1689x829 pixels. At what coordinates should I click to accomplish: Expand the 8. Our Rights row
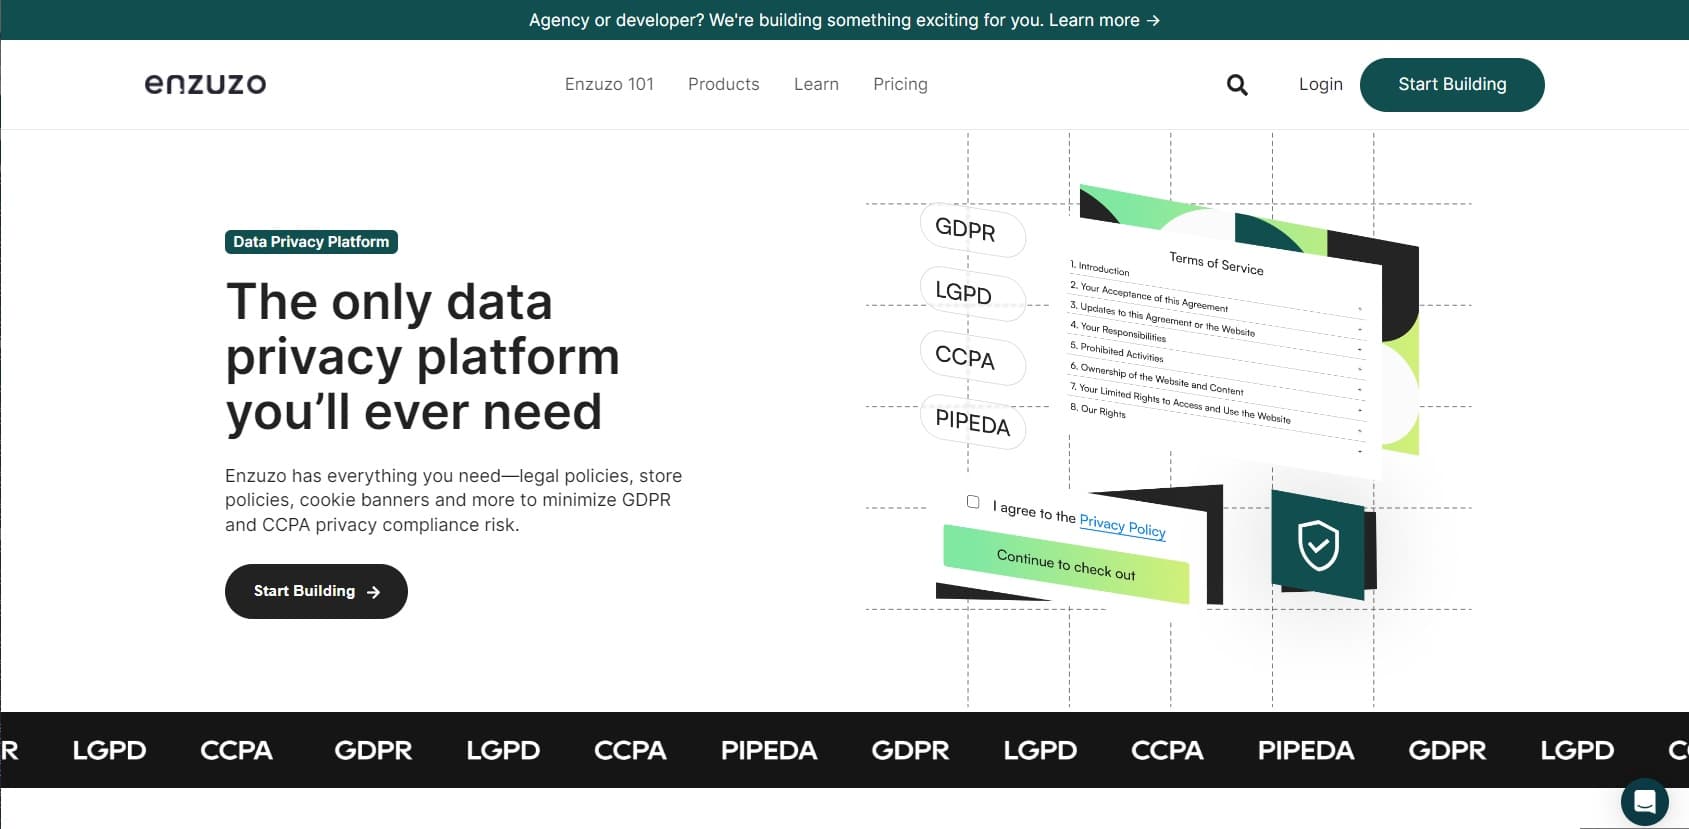coord(1215,433)
